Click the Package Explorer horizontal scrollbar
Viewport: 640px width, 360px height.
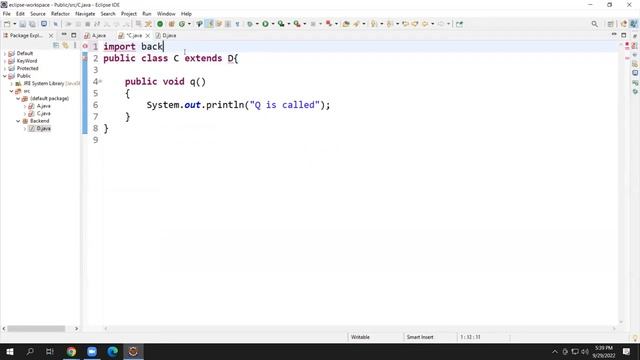pos(36,329)
